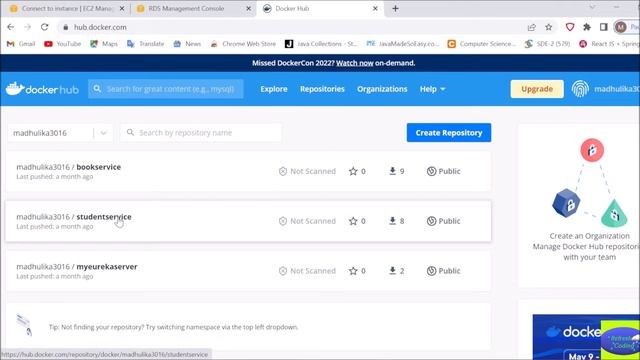Toggle the browser side panel icon
This screenshot has height=360, width=640.
604,27
